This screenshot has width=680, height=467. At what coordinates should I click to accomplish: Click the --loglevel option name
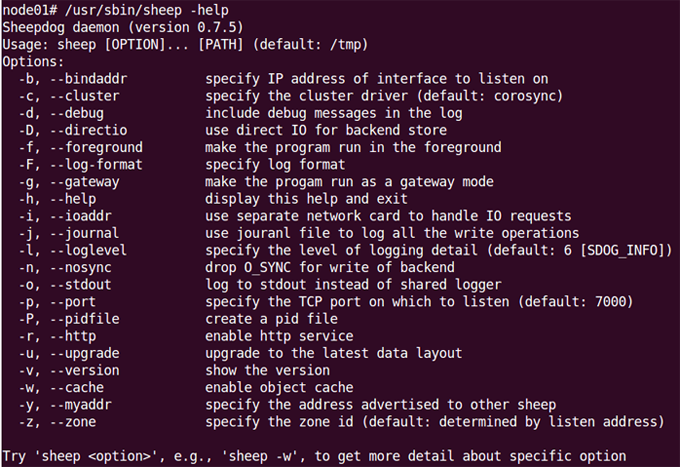(88, 250)
